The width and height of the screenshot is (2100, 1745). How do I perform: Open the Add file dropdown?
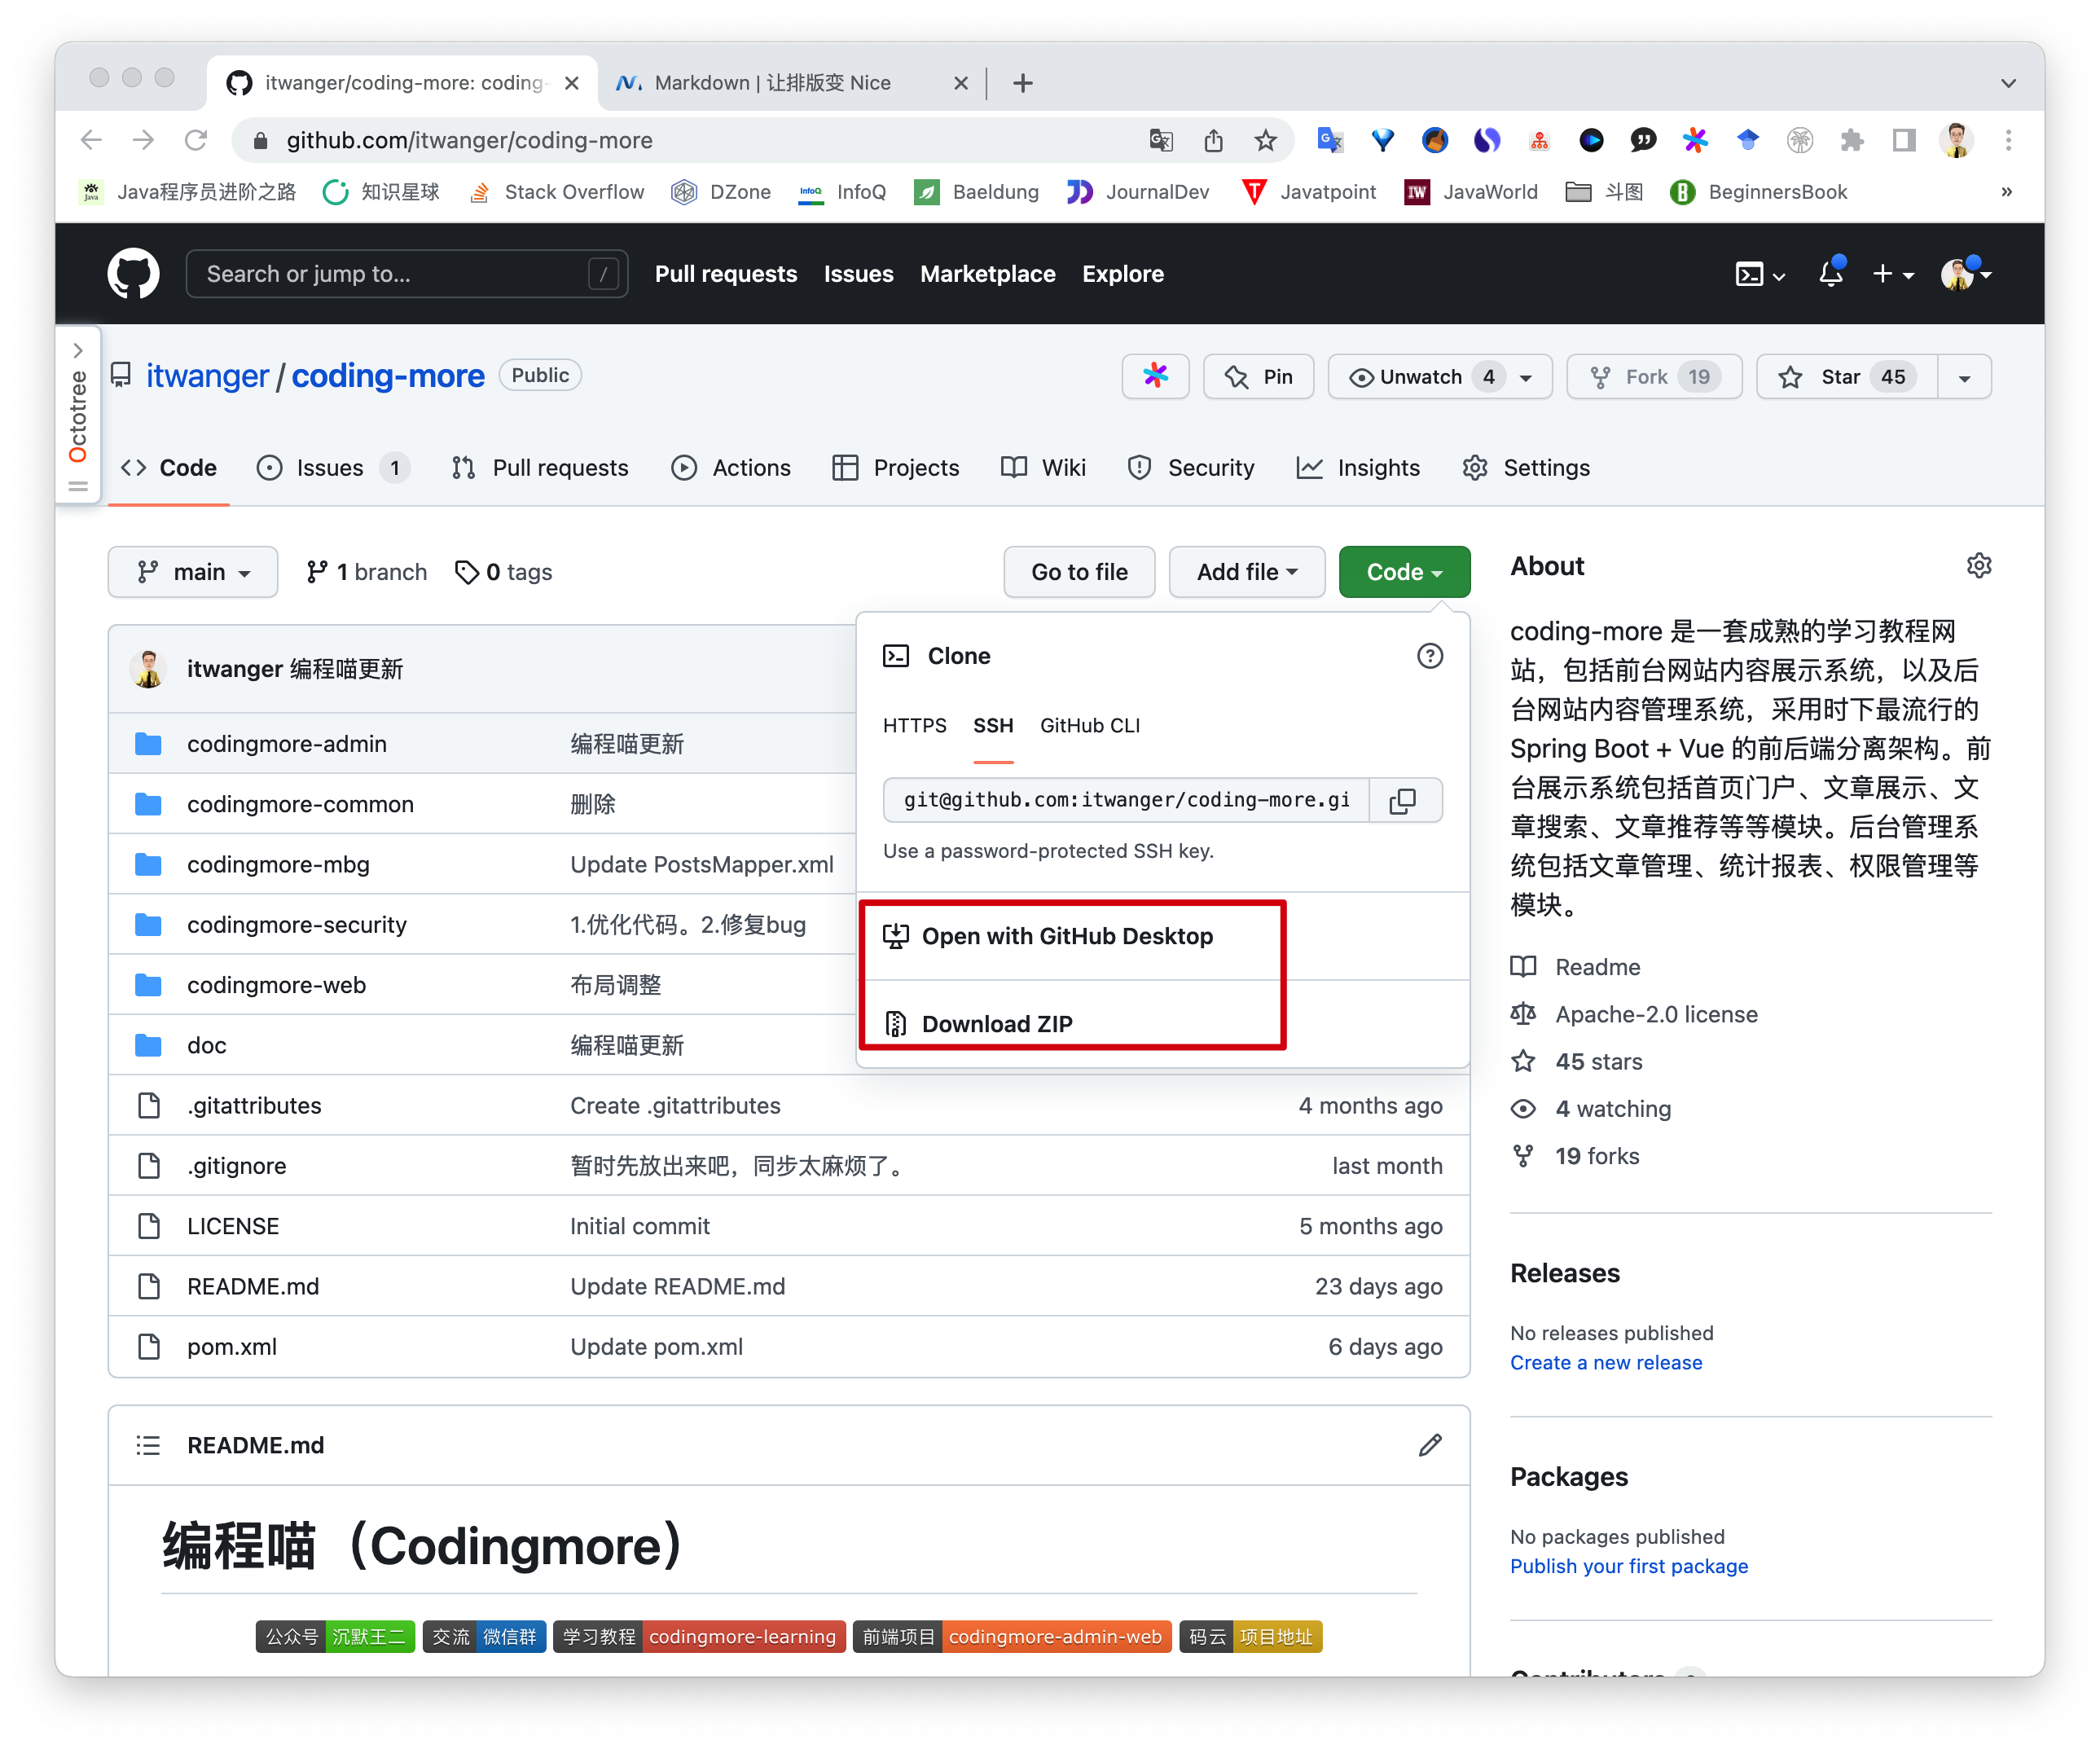click(x=1246, y=572)
